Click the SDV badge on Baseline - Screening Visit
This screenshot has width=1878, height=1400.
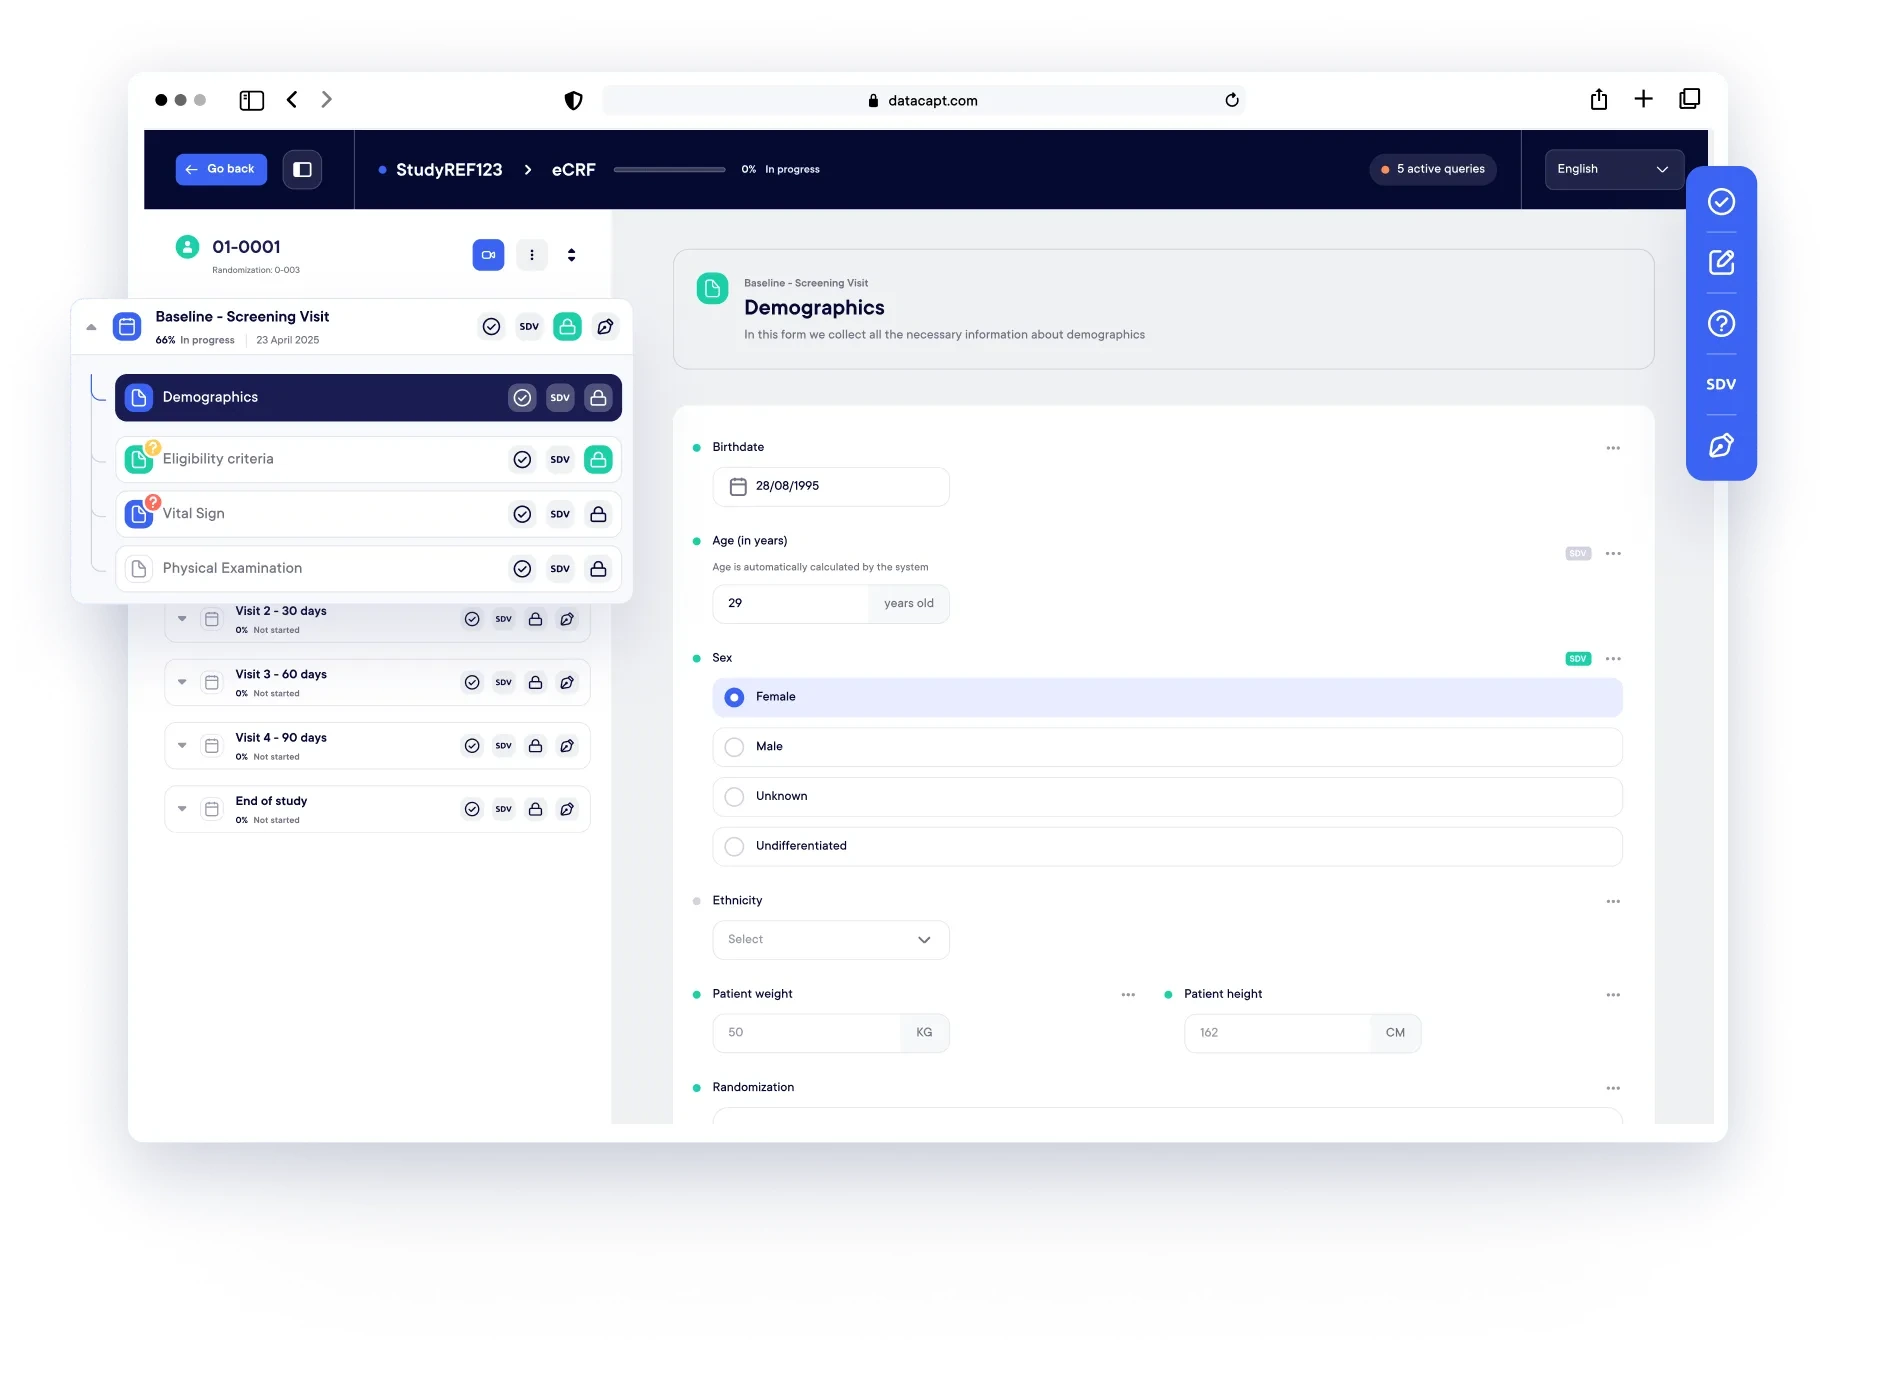point(529,326)
